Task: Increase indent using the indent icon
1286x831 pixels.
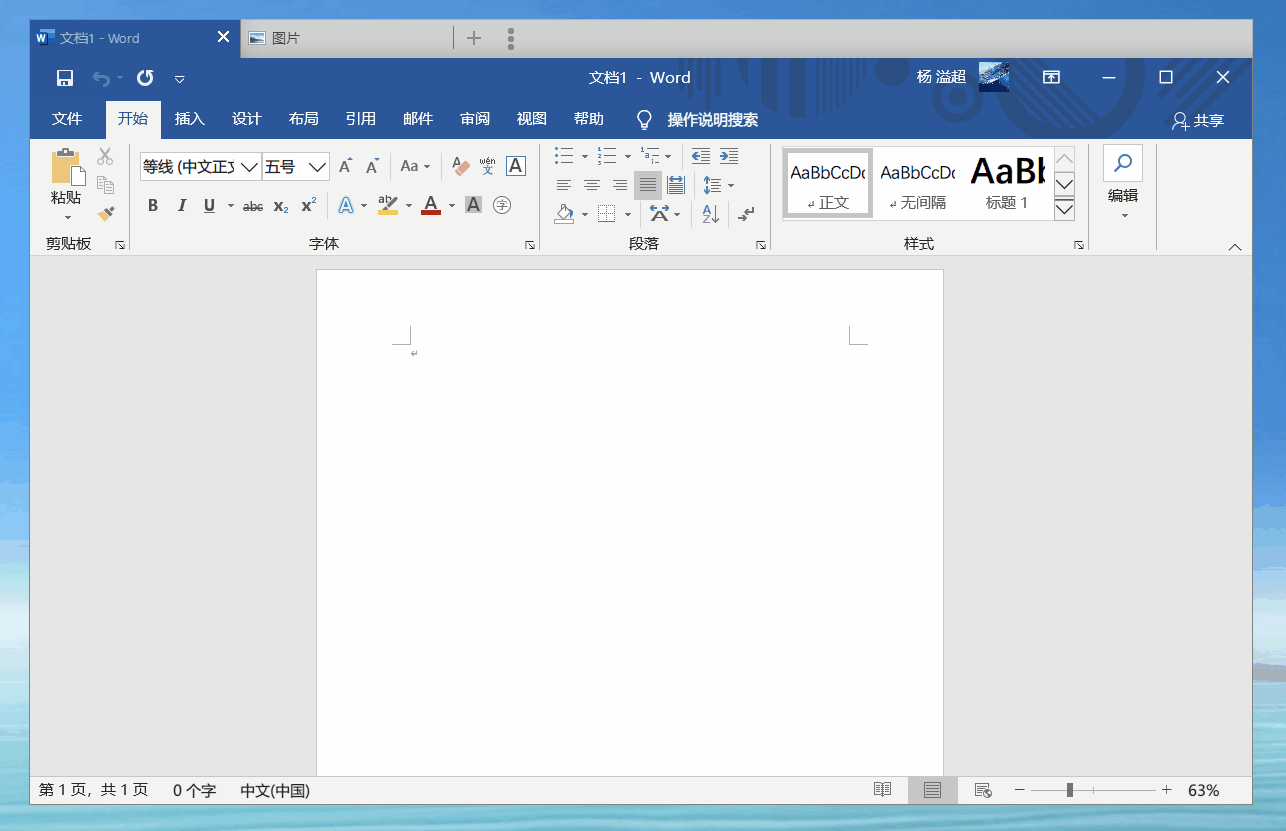Action: point(729,156)
